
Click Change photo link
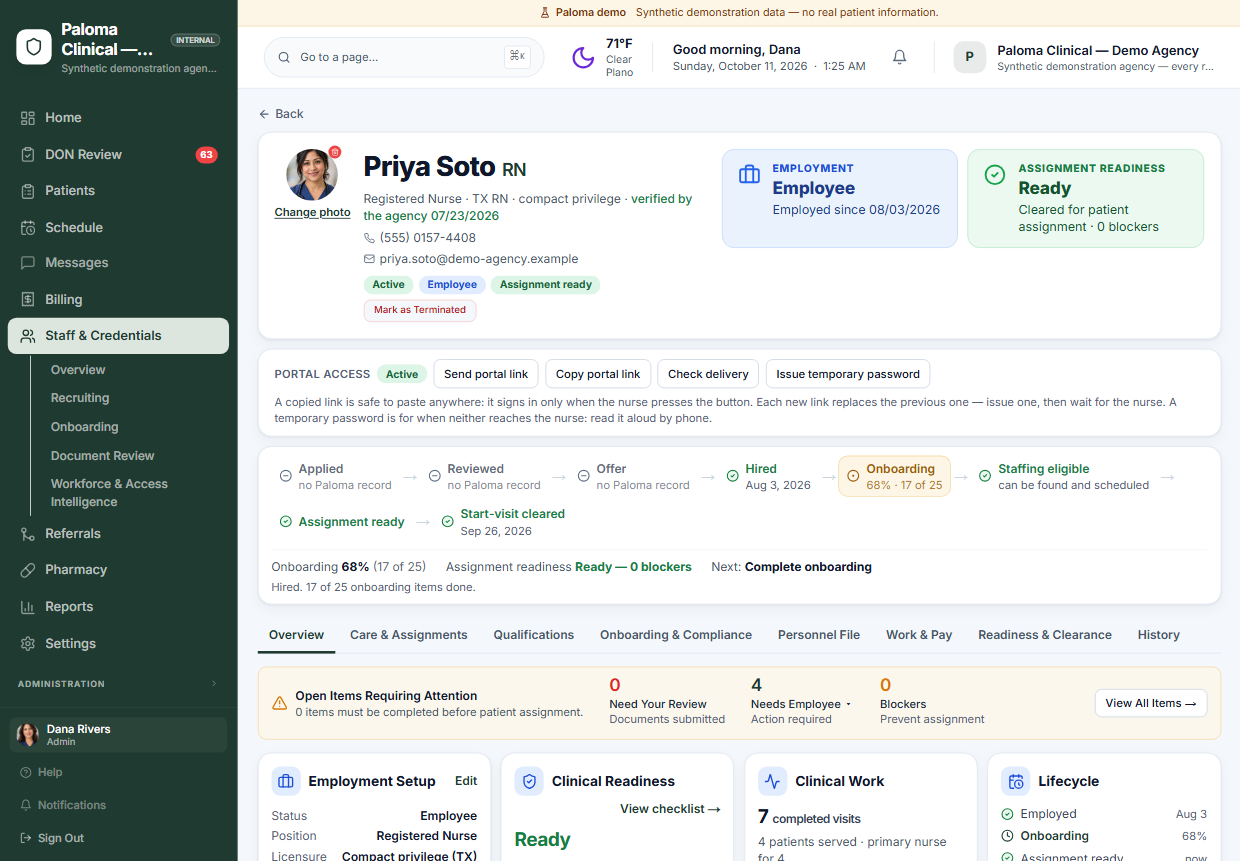click(x=313, y=212)
